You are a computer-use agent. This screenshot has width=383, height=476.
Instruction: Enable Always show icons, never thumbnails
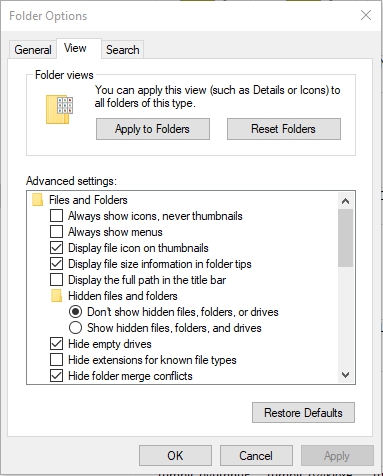pos(56,216)
